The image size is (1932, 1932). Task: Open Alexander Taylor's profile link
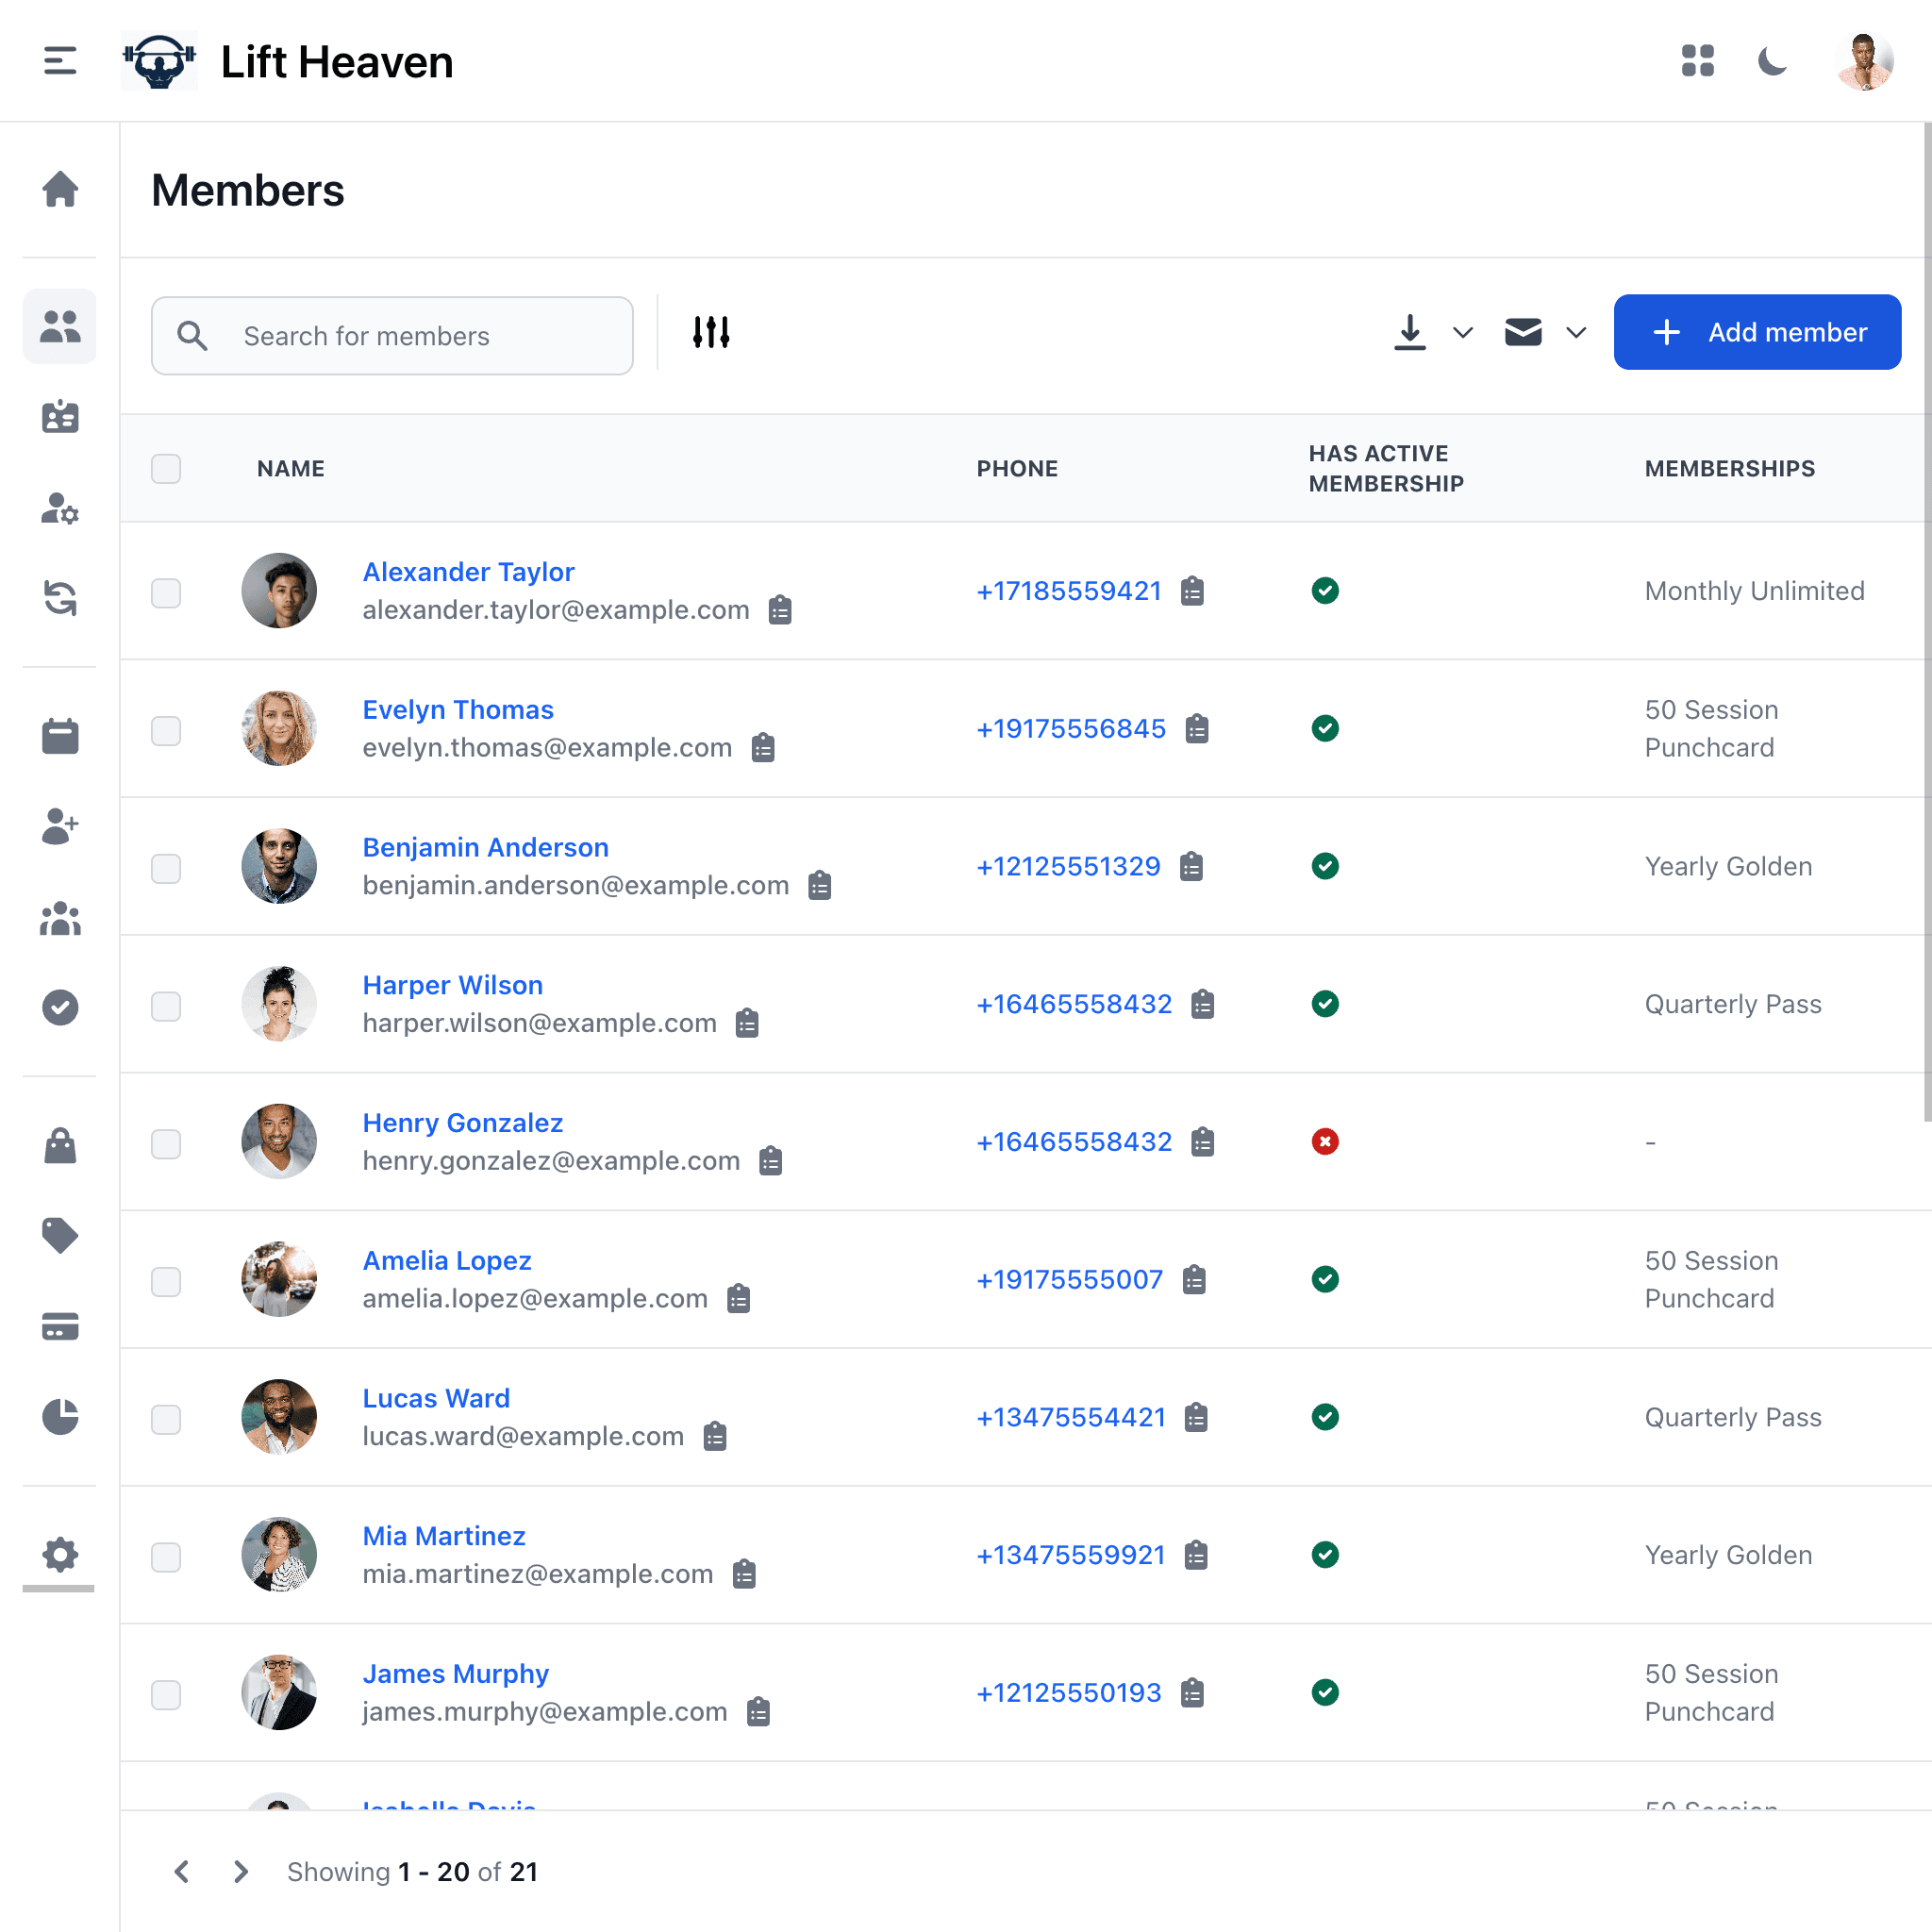468,571
